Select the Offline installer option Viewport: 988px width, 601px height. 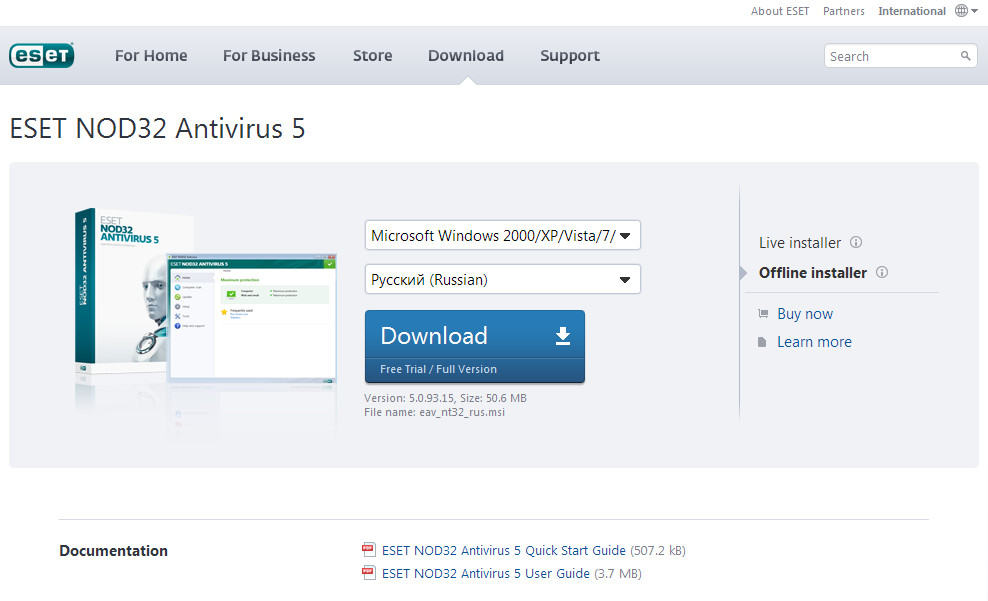tap(813, 273)
